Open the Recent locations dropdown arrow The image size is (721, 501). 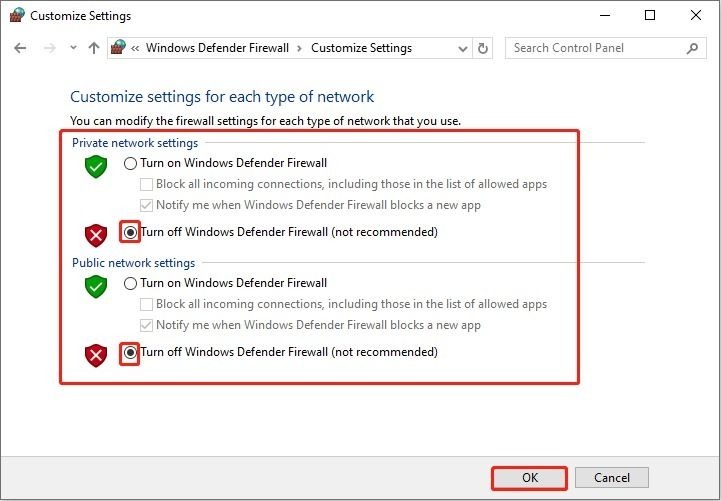click(x=73, y=48)
